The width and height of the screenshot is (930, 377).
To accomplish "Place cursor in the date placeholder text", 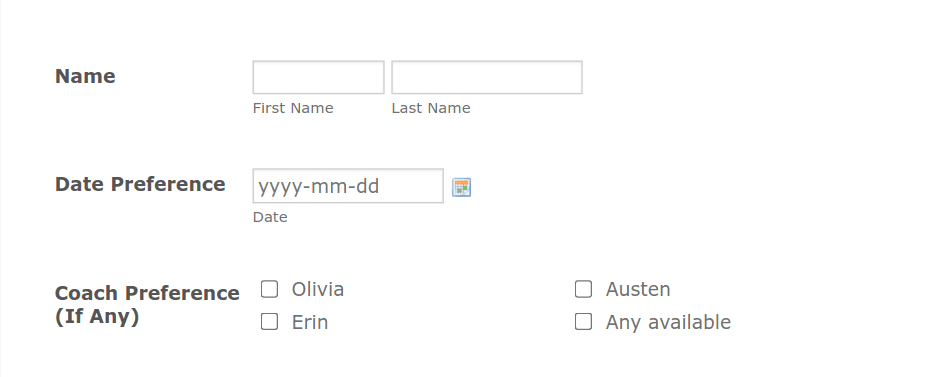I will [319, 187].
